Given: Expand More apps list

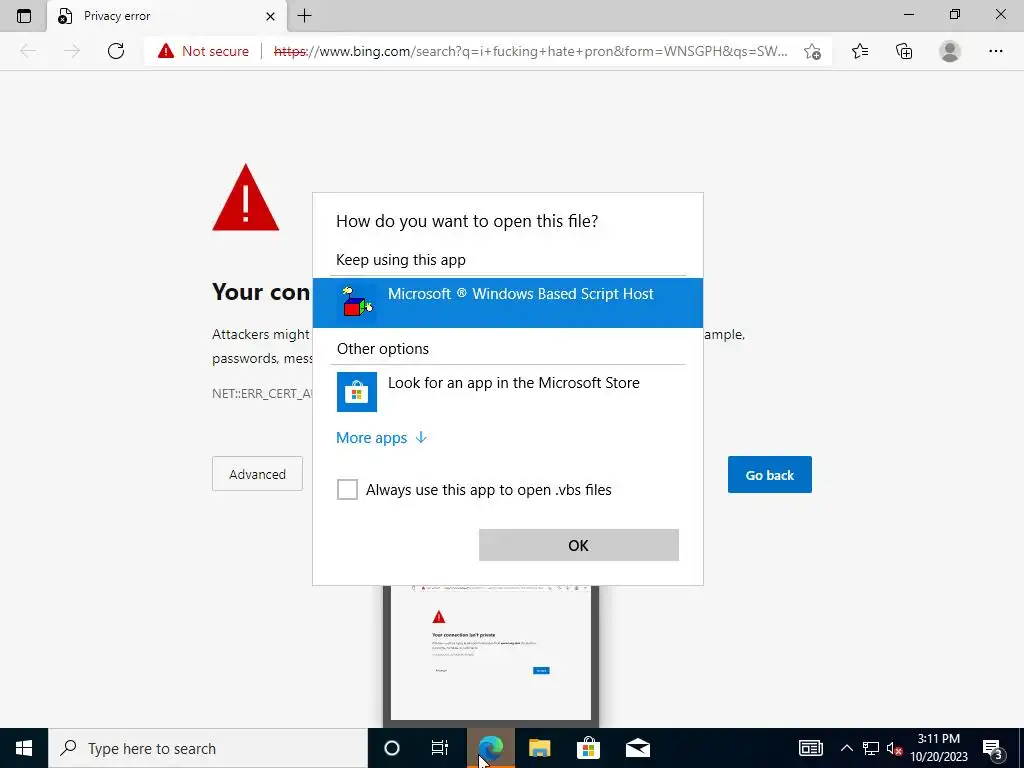Looking at the screenshot, I should tap(381, 438).
